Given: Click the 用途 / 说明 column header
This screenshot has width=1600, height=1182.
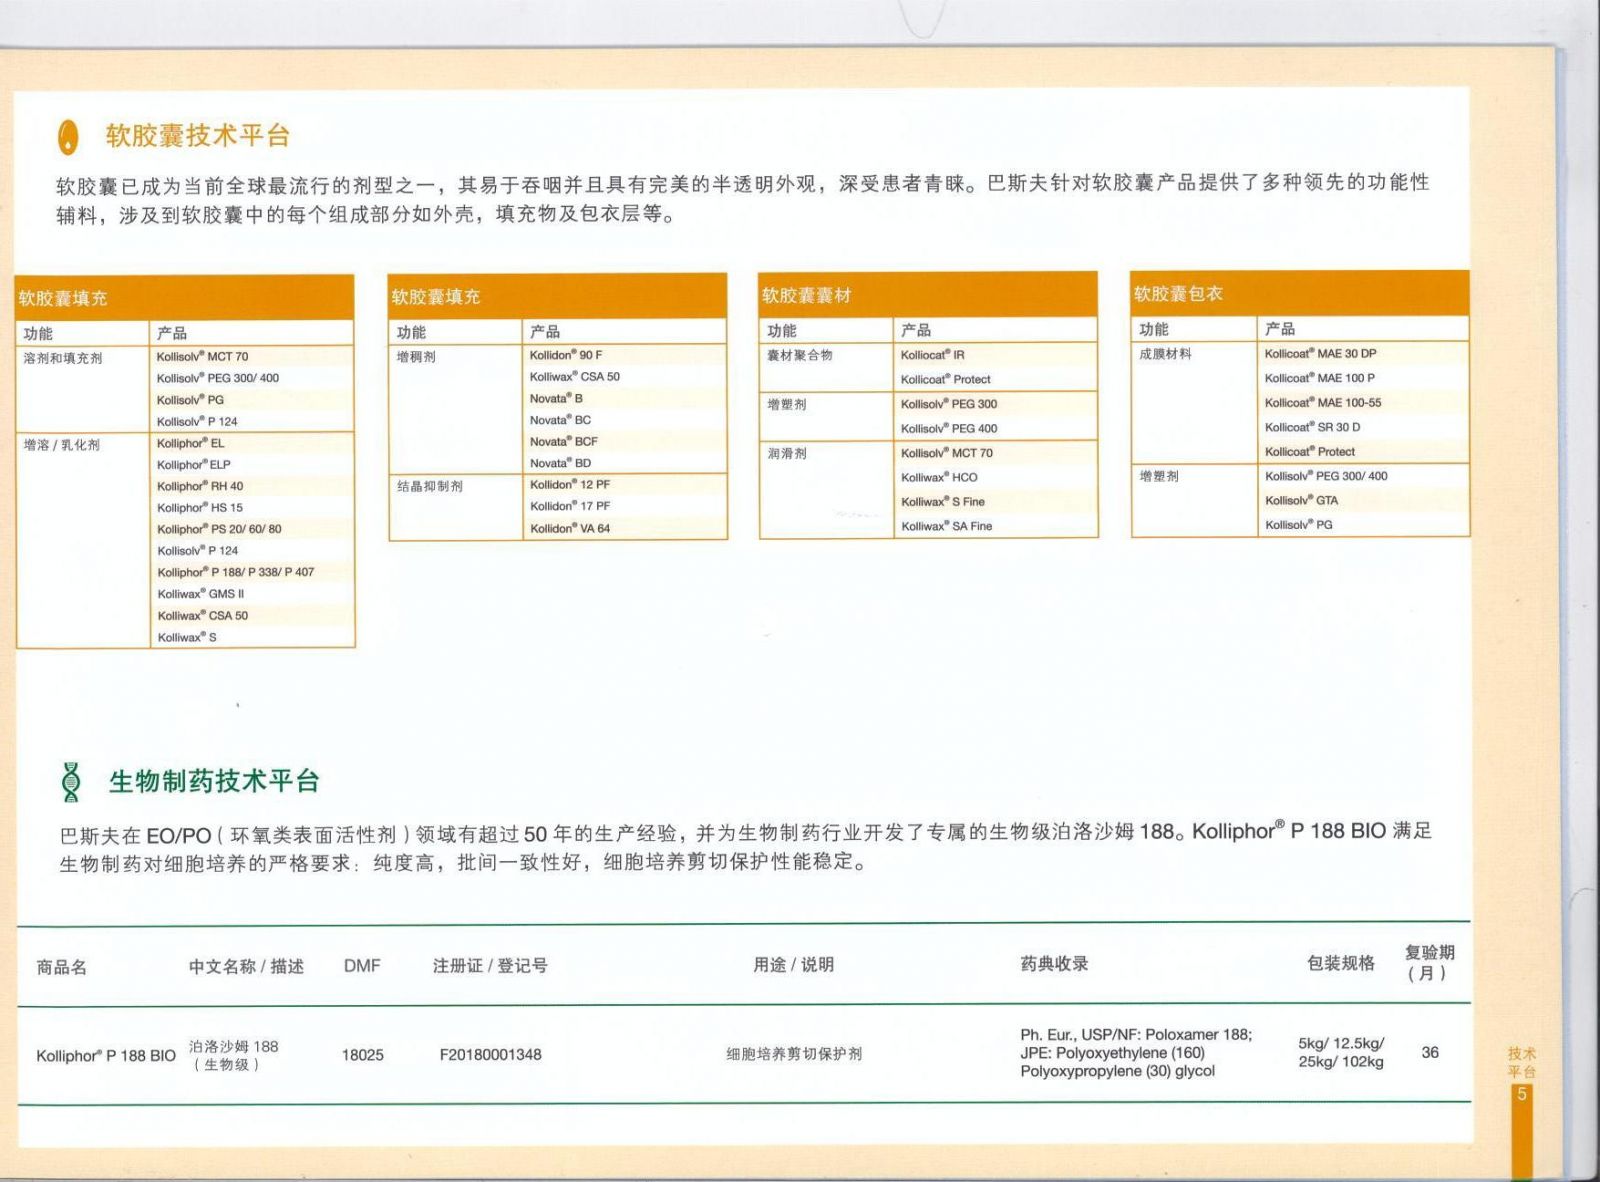Looking at the screenshot, I should tap(794, 964).
